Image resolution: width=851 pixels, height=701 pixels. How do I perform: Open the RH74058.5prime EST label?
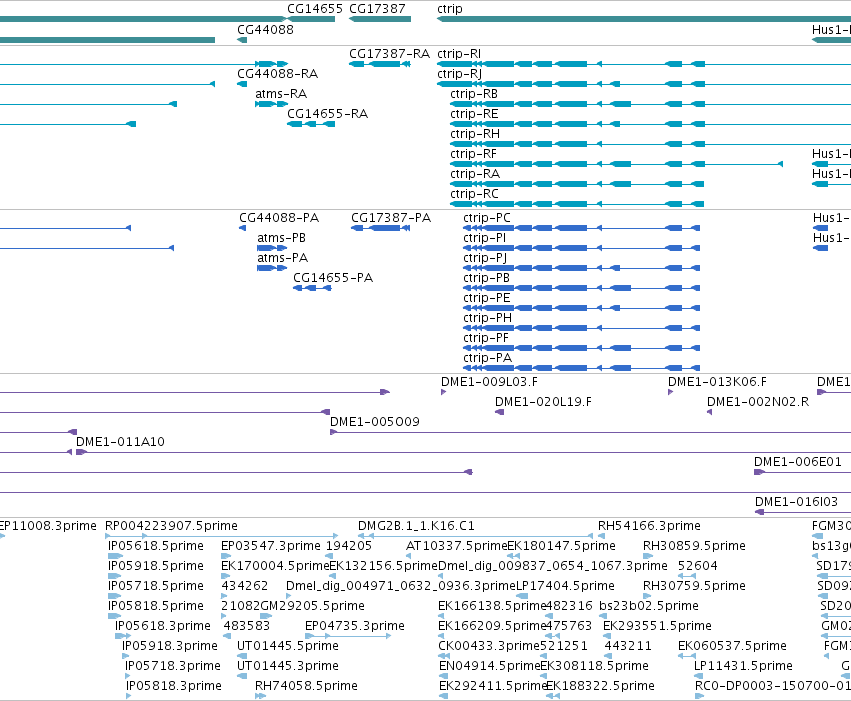pyautogui.click(x=306, y=687)
